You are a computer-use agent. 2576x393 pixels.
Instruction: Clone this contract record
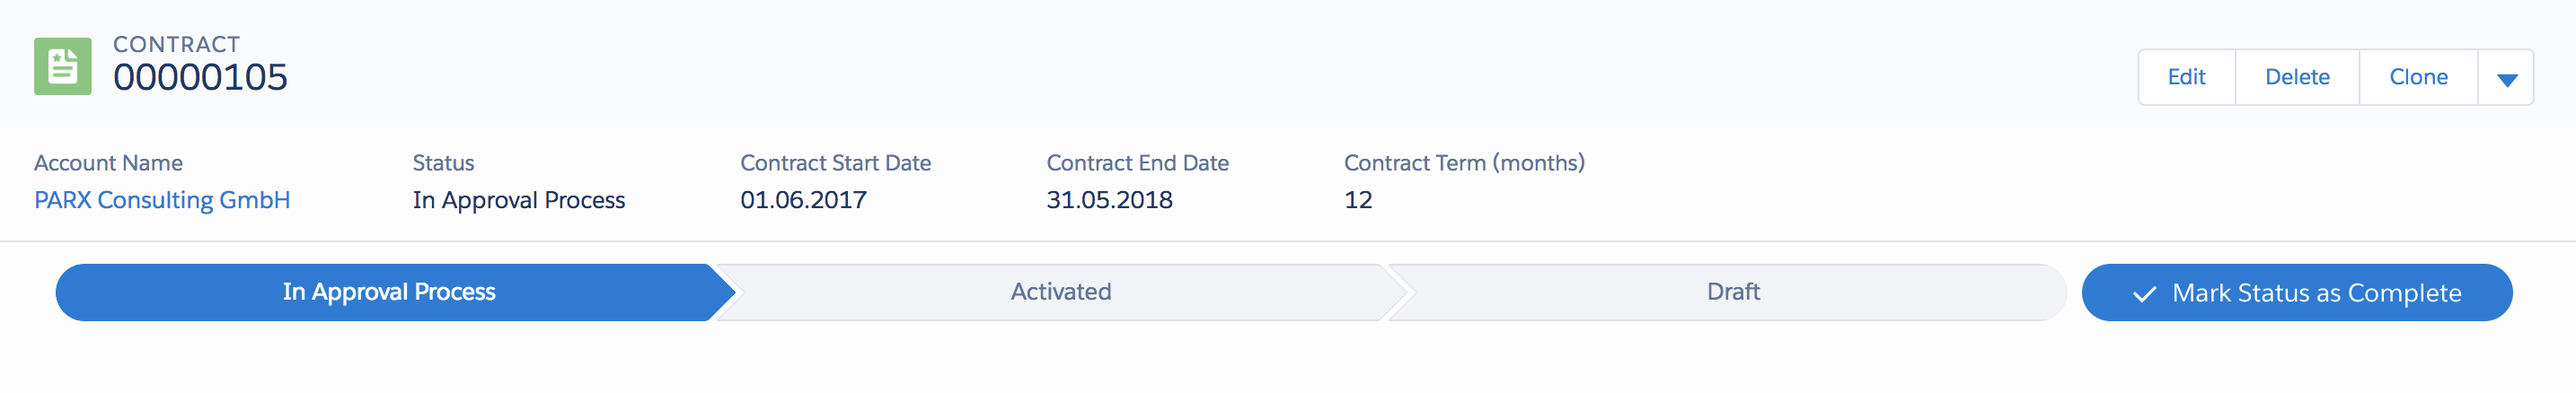click(x=2417, y=78)
